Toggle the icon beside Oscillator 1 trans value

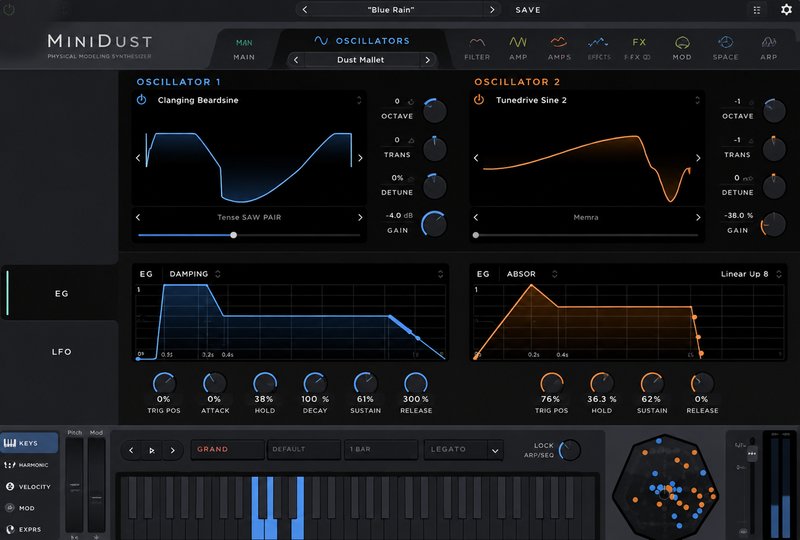(411, 140)
